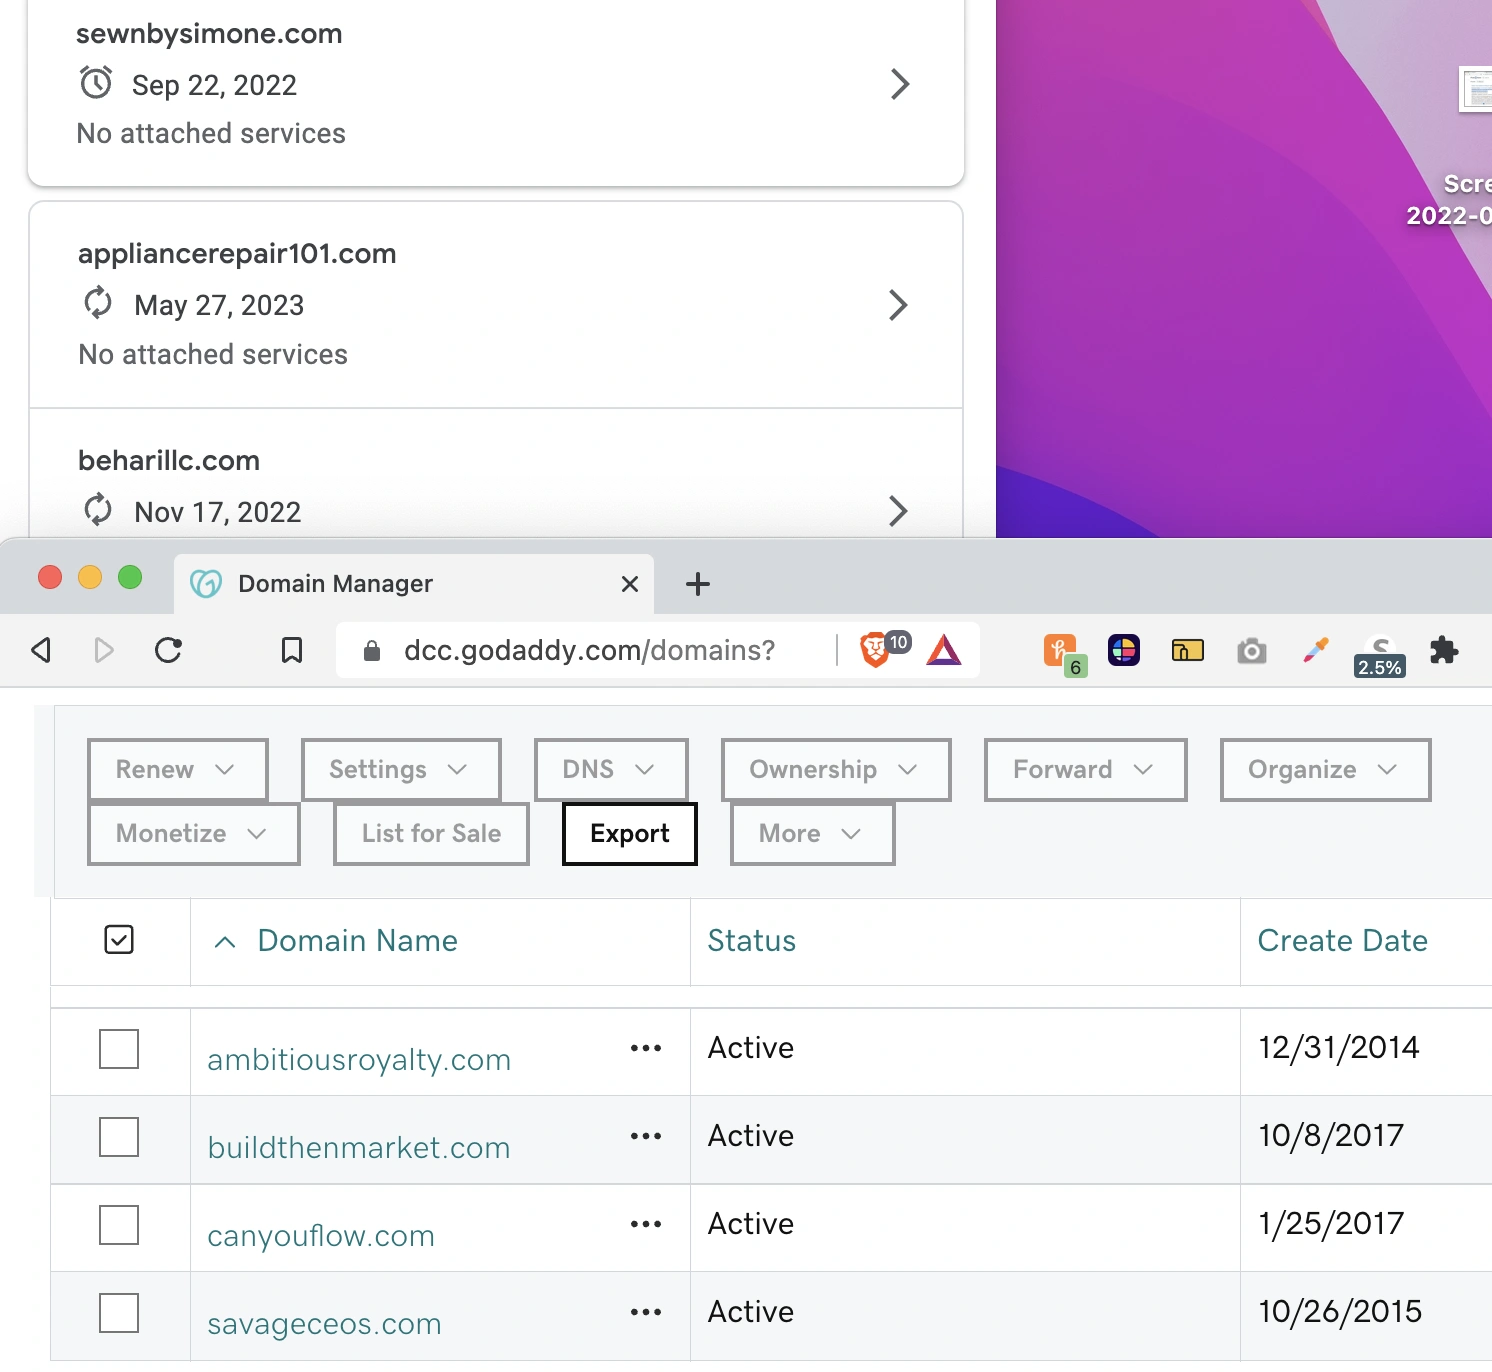This screenshot has width=1492, height=1372.
Task: Click the Brave Rewards triangle icon
Action: (x=943, y=651)
